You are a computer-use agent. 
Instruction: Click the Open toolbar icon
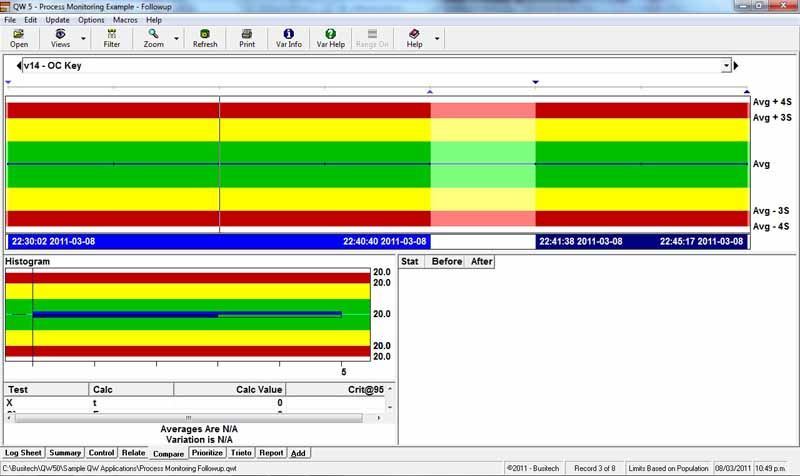tap(19, 34)
